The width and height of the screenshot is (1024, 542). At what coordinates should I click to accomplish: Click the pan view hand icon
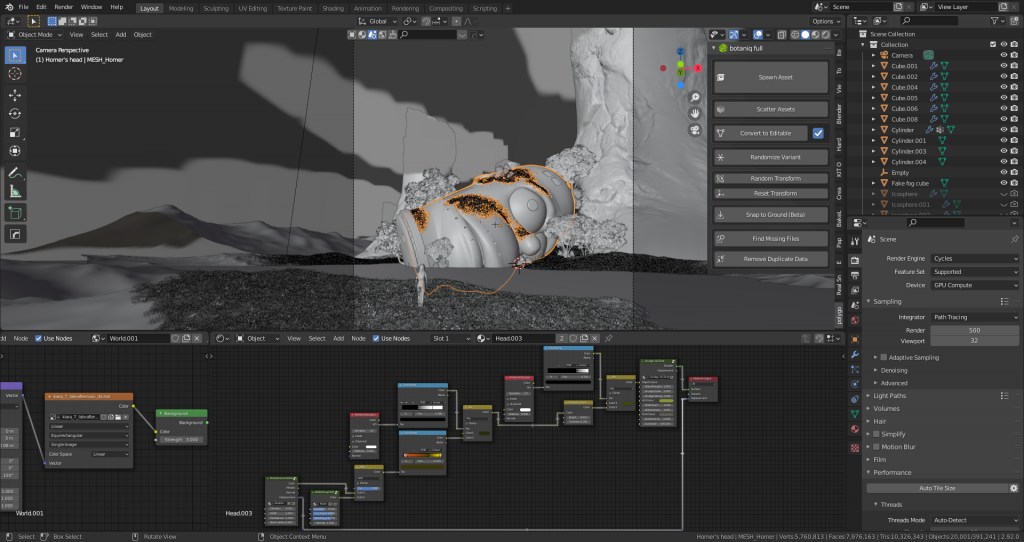[695, 114]
